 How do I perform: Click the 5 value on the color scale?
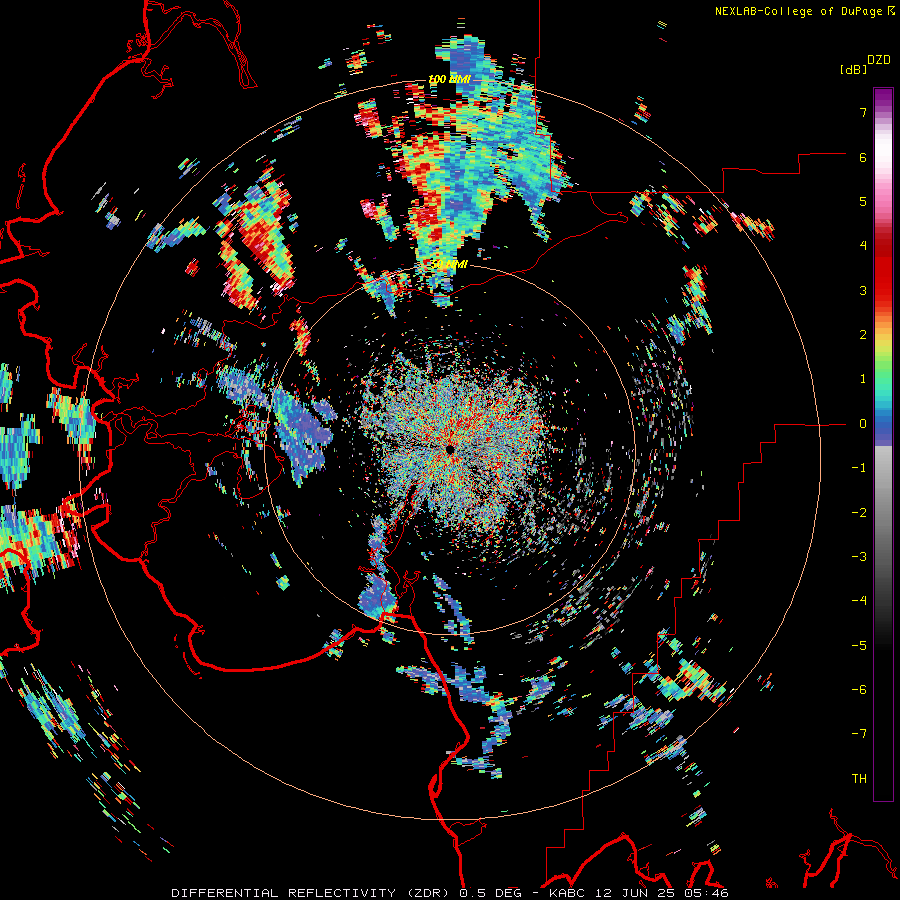click(863, 201)
